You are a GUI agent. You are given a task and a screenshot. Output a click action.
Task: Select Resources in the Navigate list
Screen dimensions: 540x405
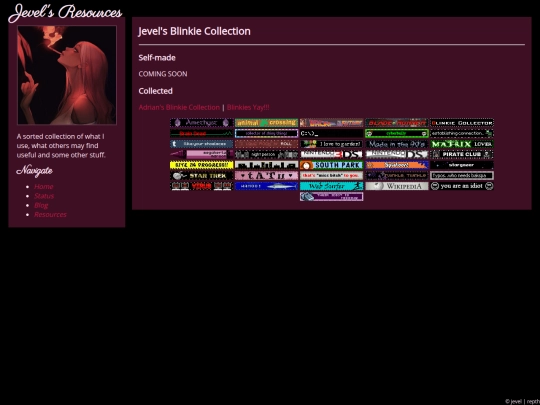coord(50,215)
